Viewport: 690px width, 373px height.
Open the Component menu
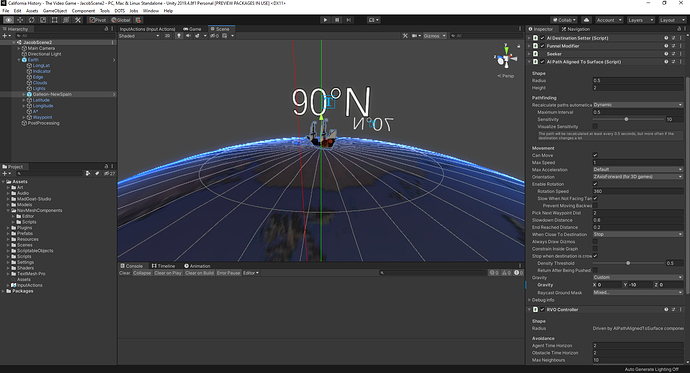click(x=83, y=11)
